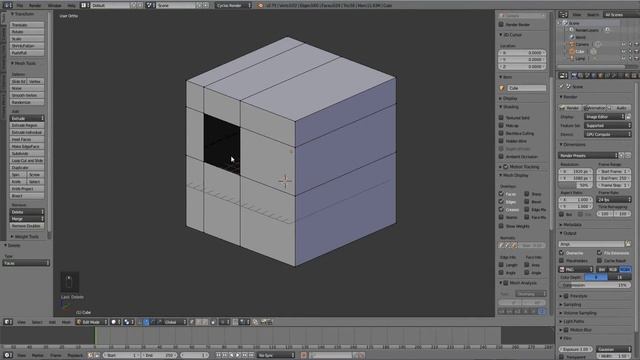
Task: Click the output path folder browse icon
Action: tap(628, 244)
